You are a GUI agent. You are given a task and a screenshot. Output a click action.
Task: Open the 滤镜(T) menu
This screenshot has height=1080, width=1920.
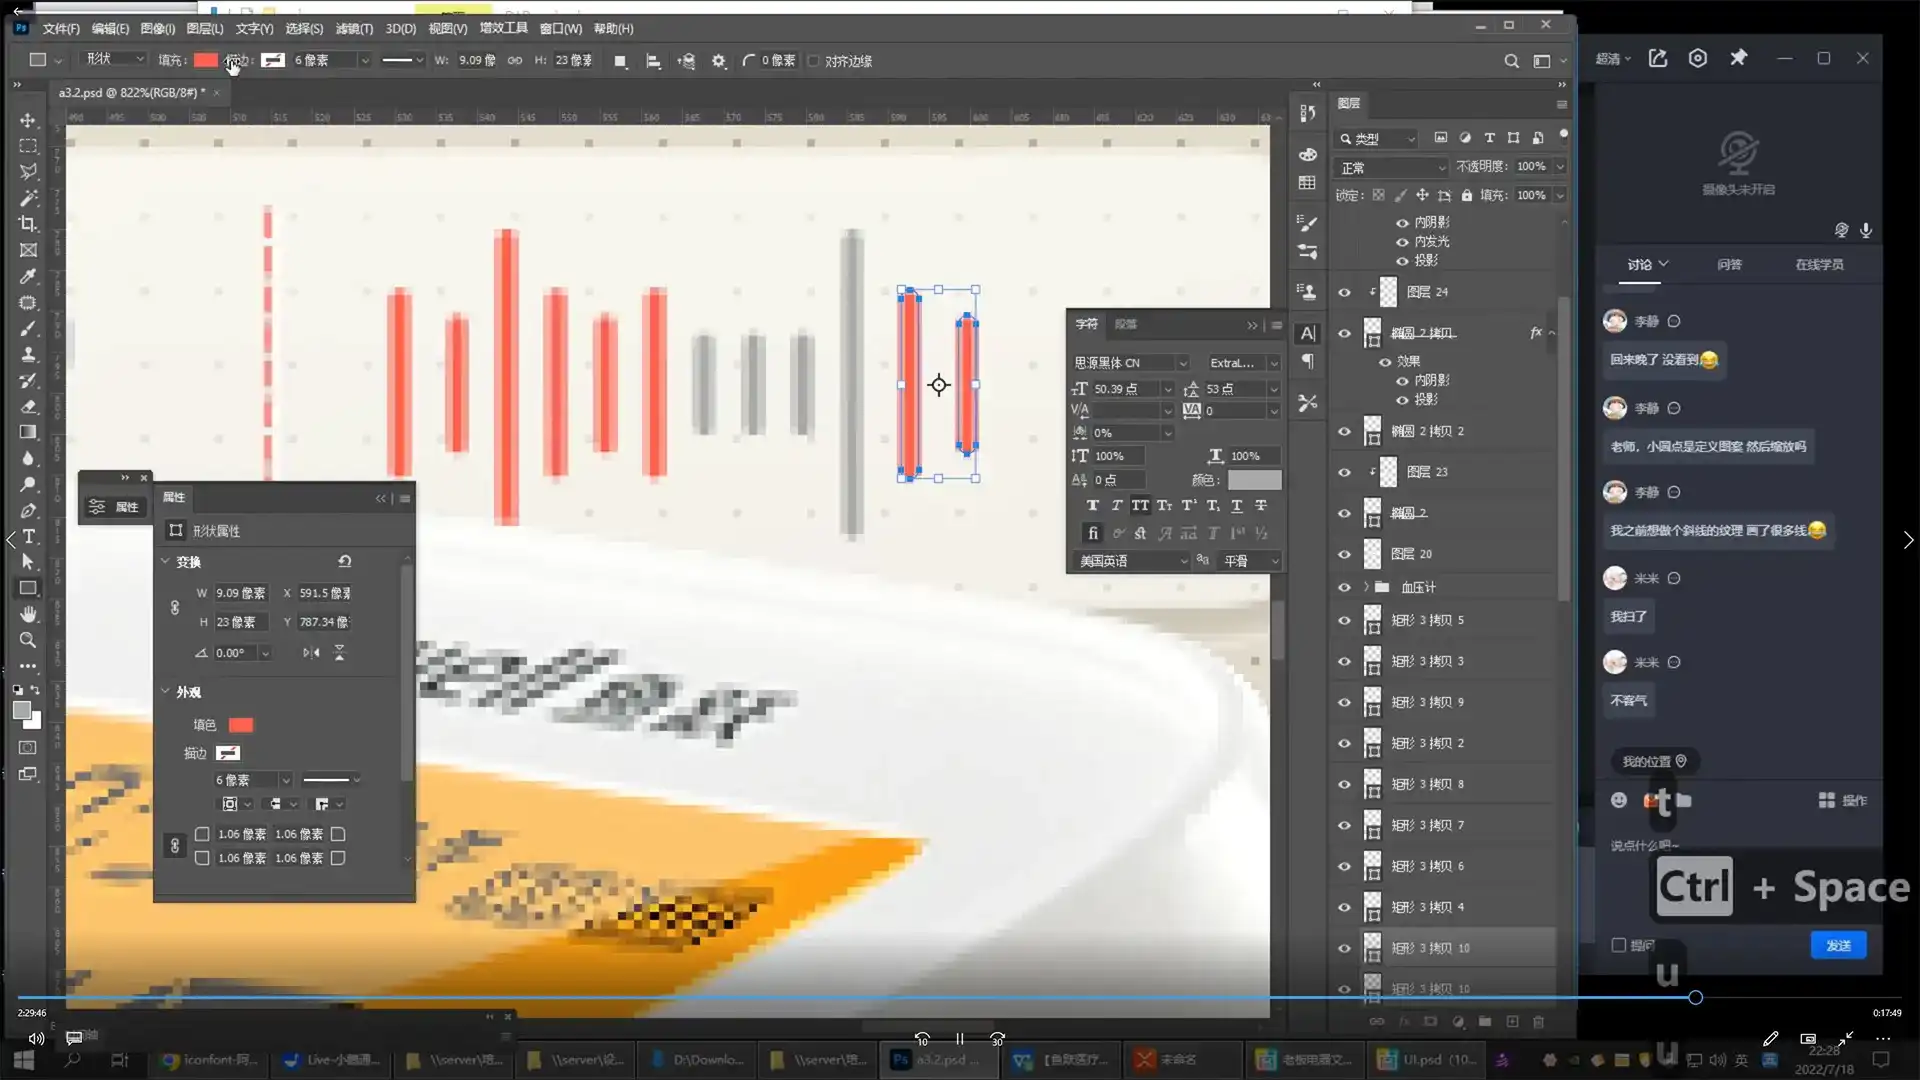pyautogui.click(x=353, y=28)
